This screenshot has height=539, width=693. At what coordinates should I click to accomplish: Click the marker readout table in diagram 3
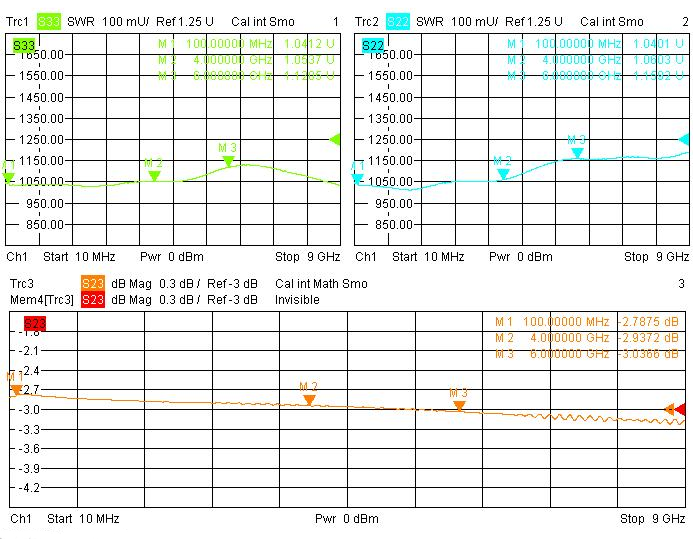[587, 338]
